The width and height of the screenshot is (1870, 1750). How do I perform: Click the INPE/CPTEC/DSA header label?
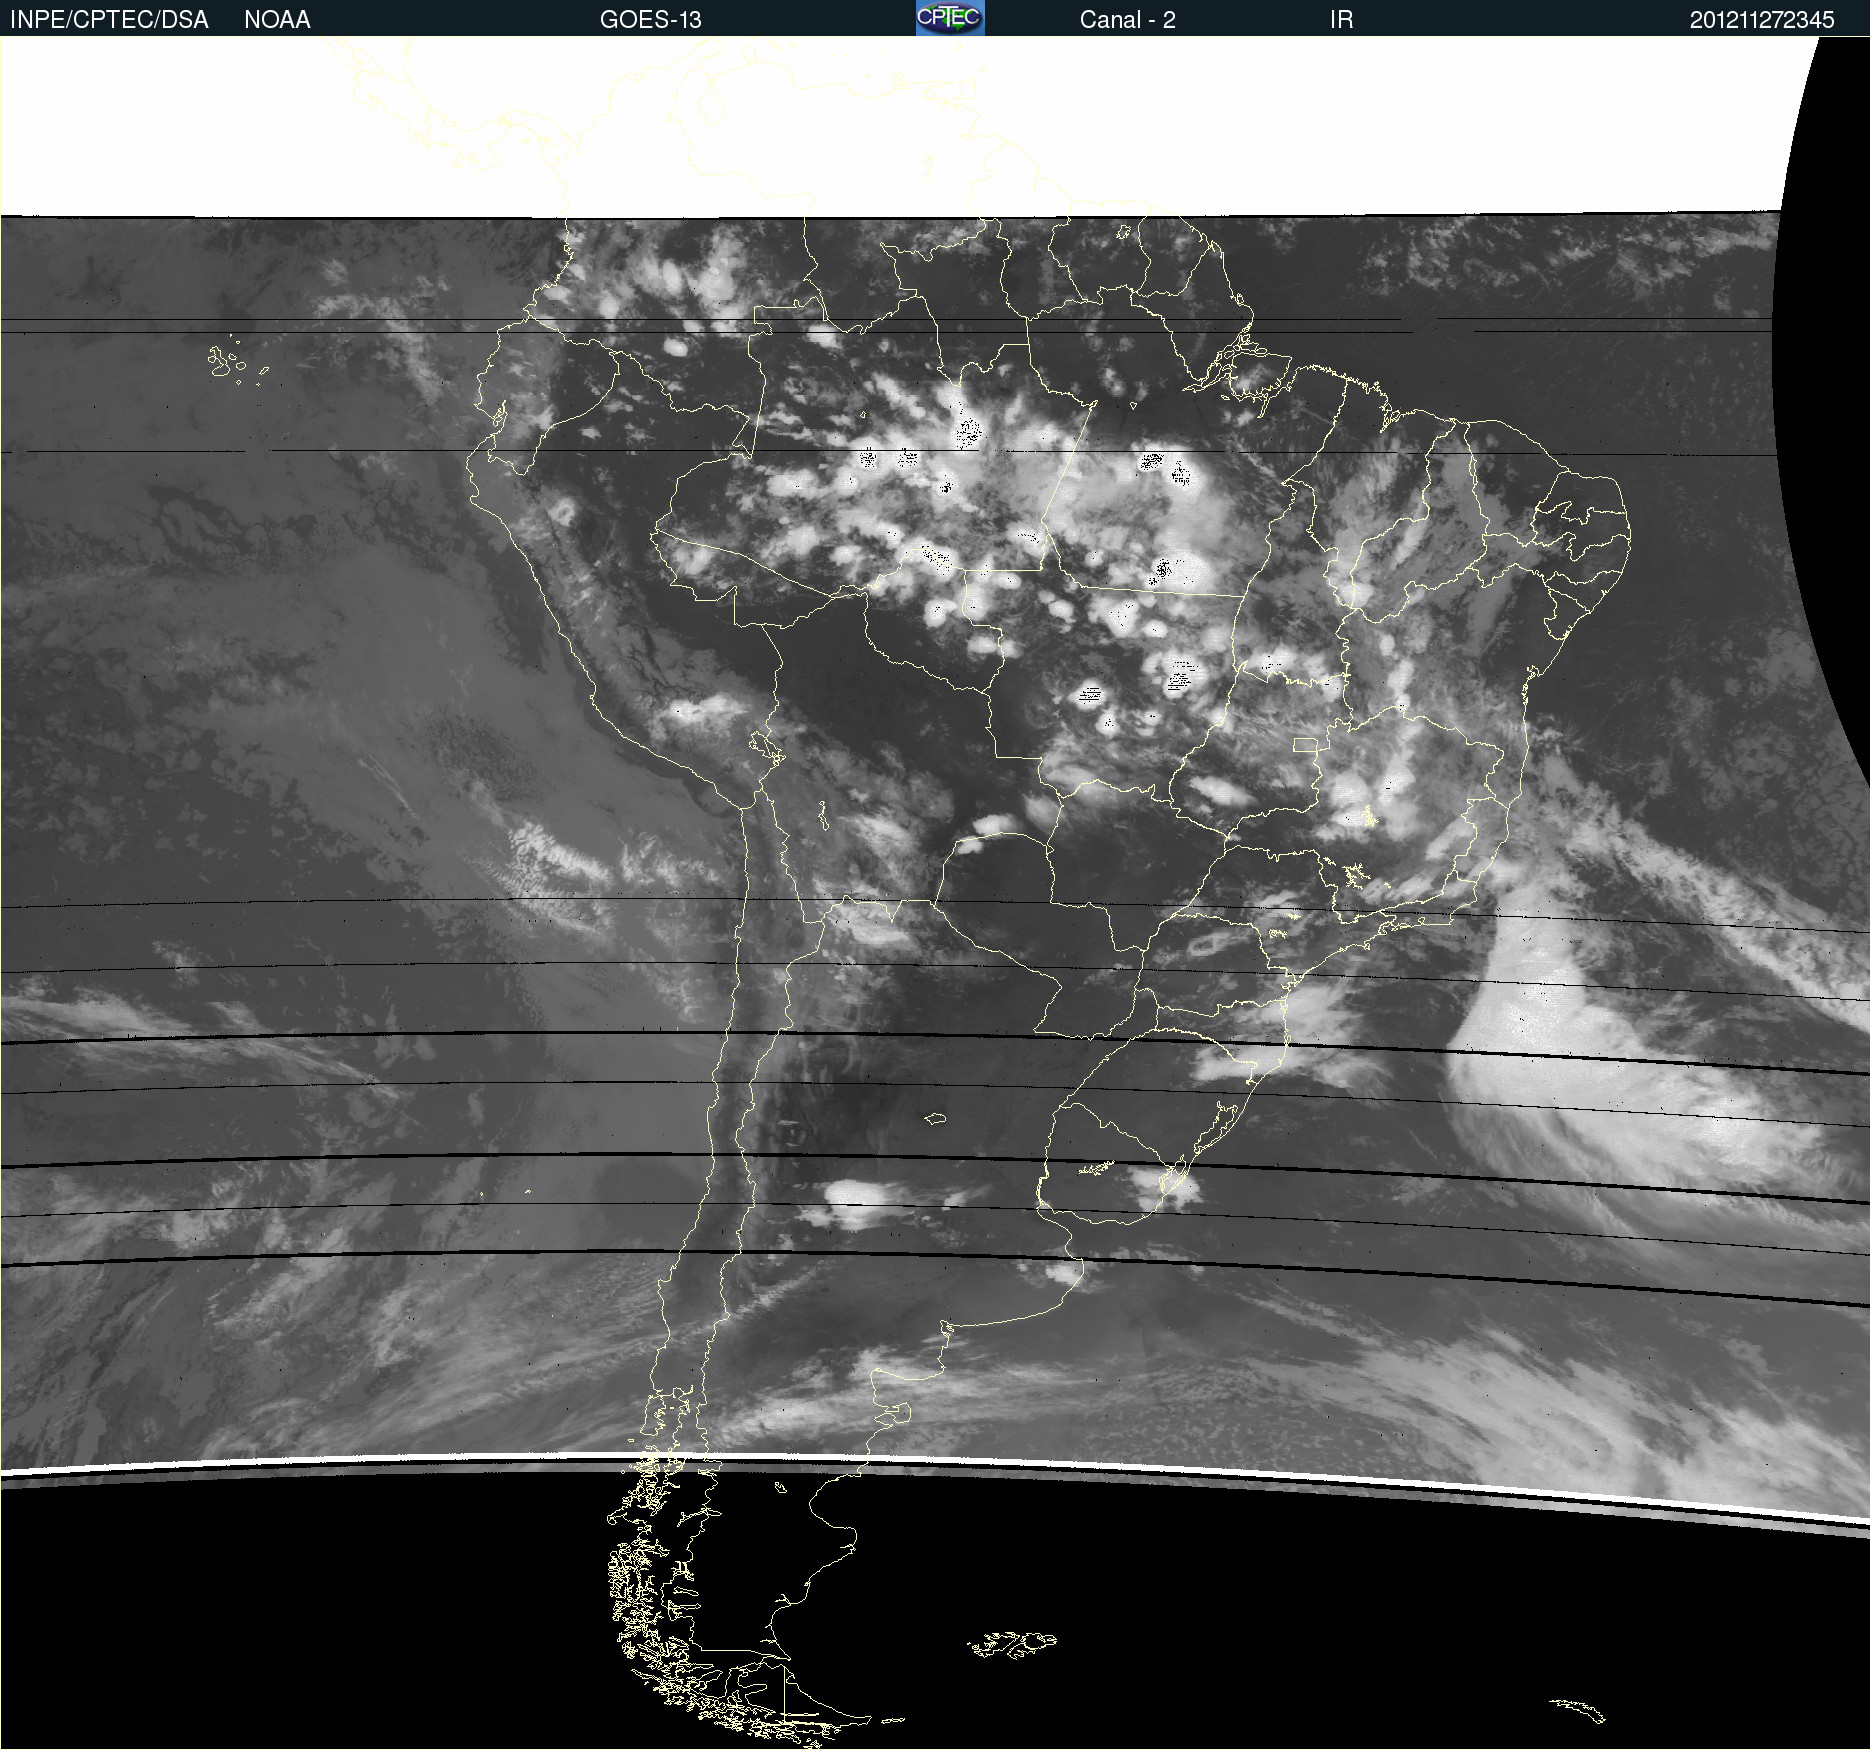[109, 20]
